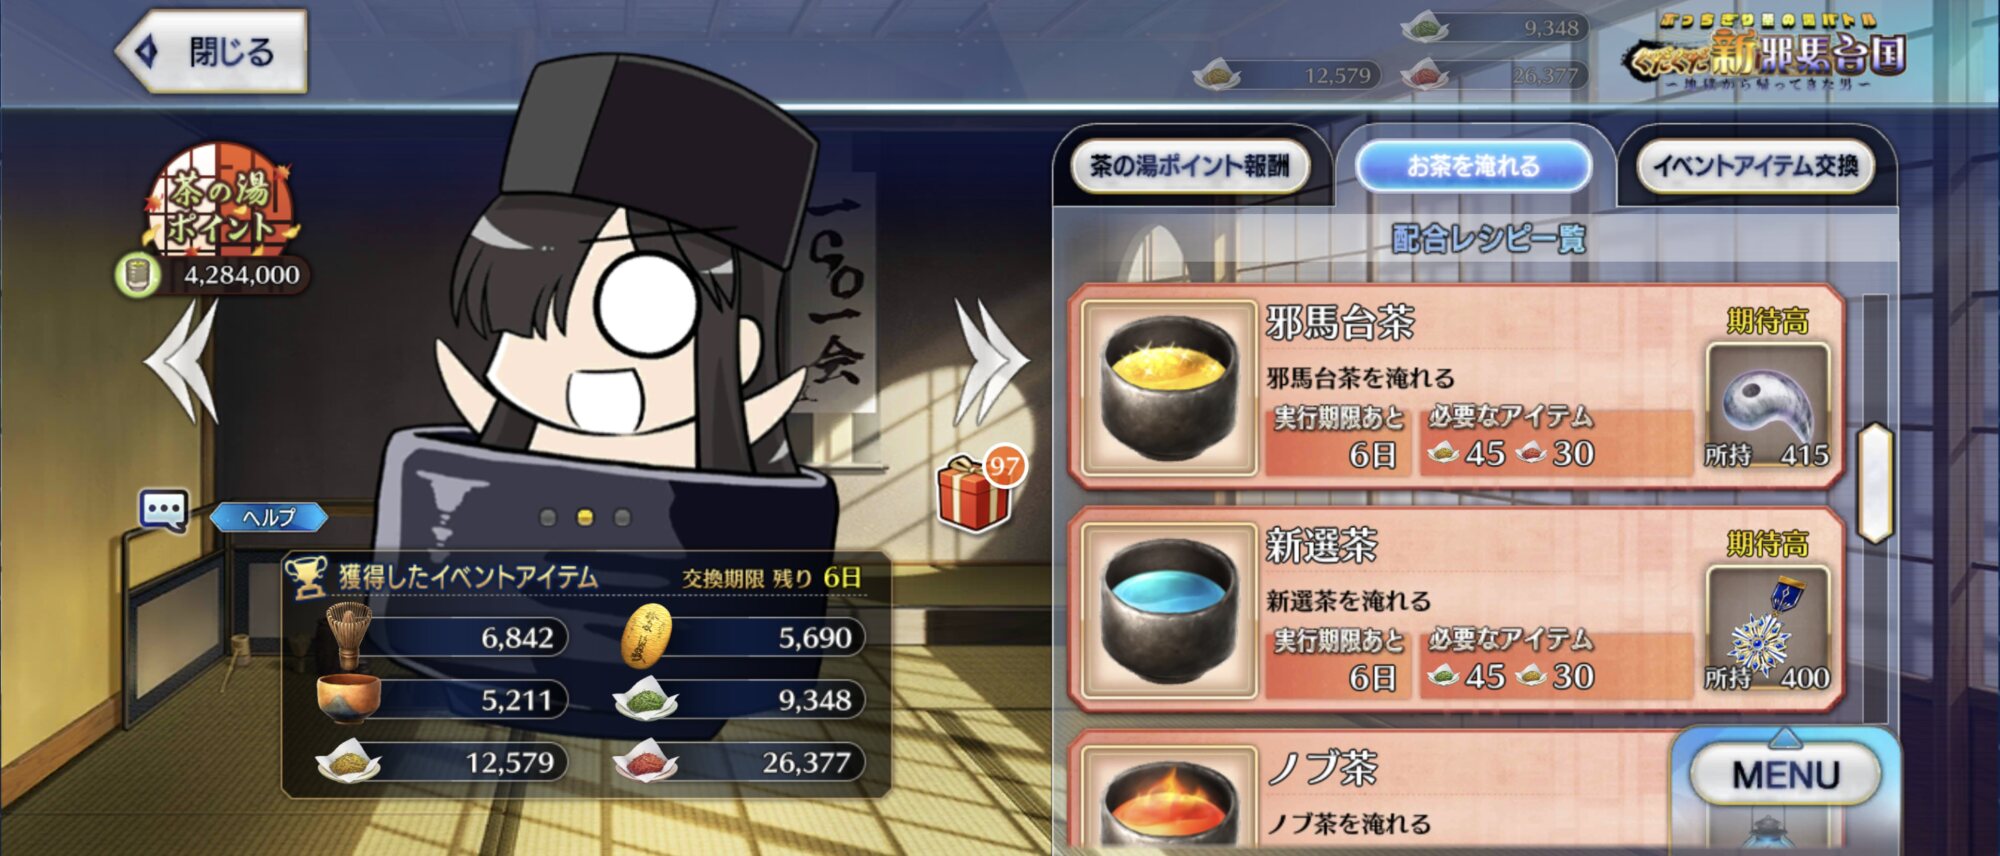
Task: Select the 新選茶 blue tea bowl icon
Action: tap(1169, 610)
